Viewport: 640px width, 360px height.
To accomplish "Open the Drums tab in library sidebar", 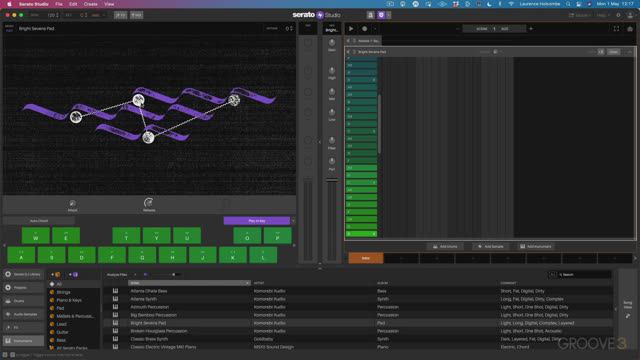I will 23,301.
